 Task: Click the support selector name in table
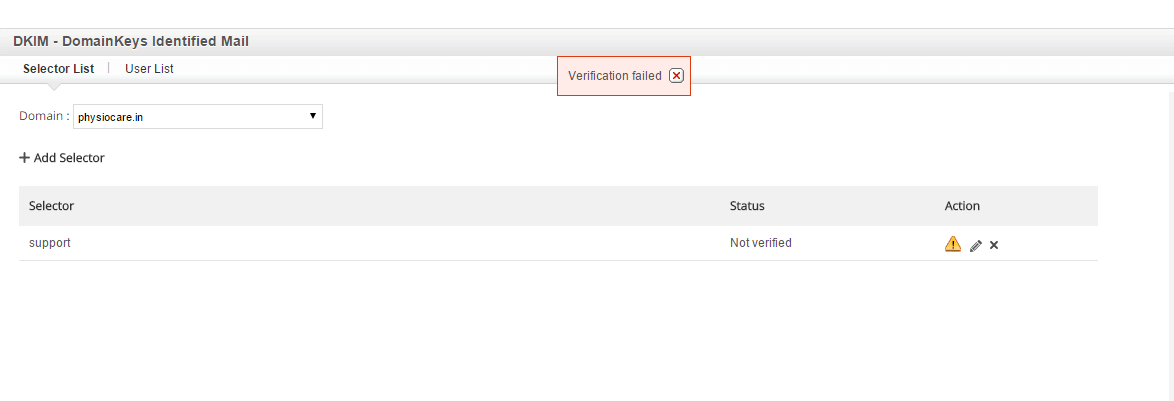pos(49,243)
